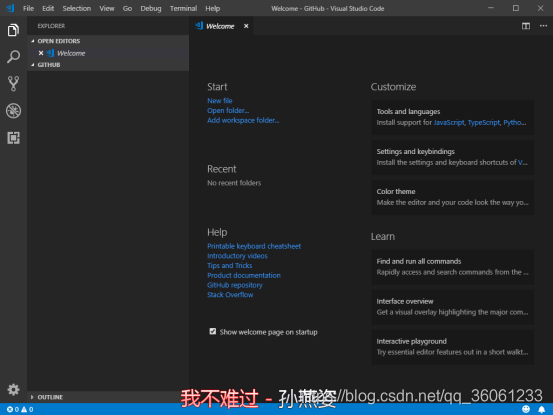553x415 pixels.
Task: Collapse the GITHUB folder section
Action: 108,65
